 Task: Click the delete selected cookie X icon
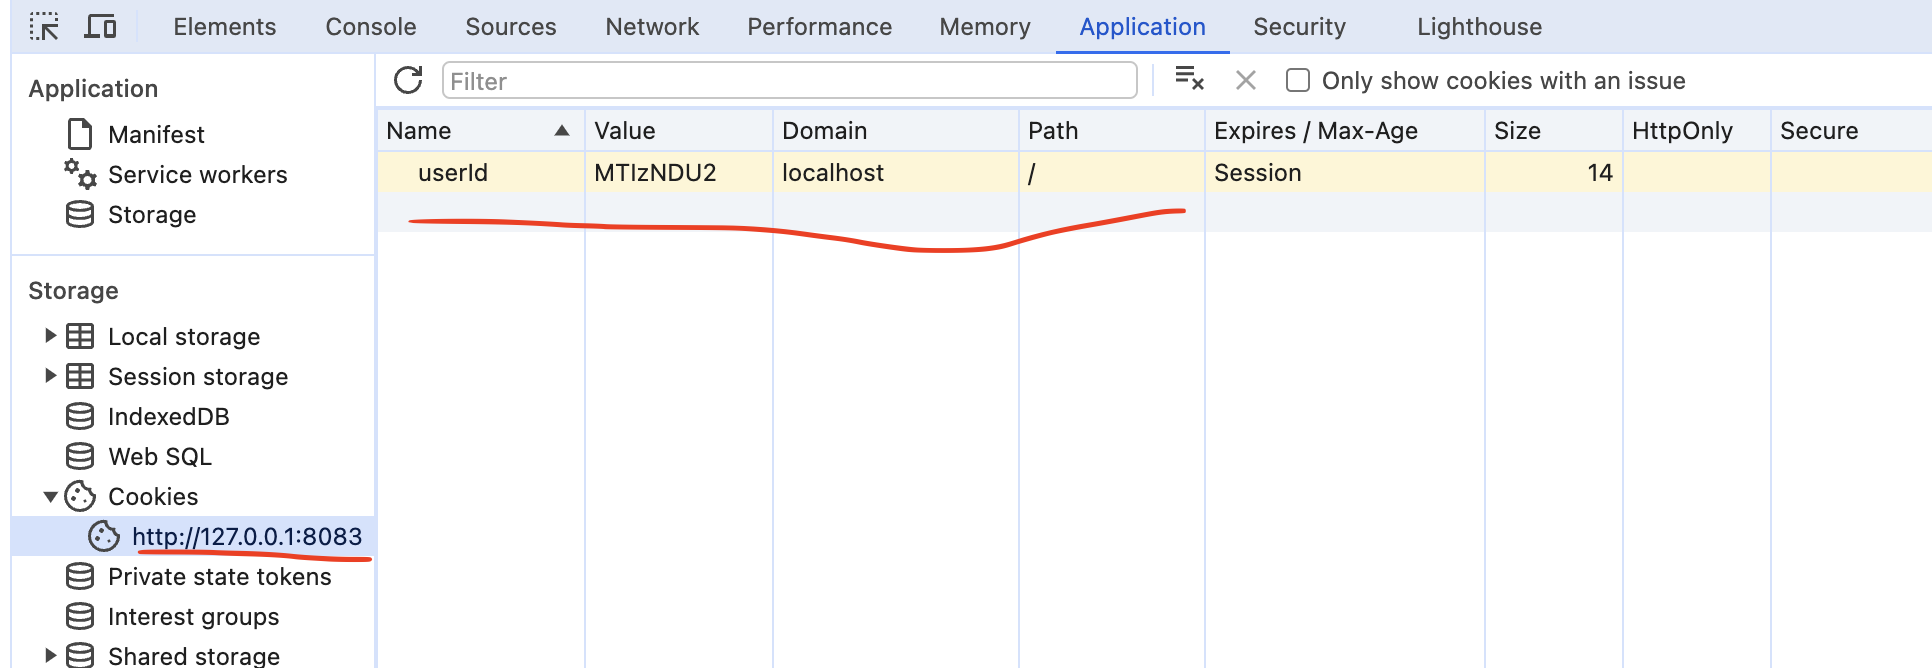(x=1245, y=80)
